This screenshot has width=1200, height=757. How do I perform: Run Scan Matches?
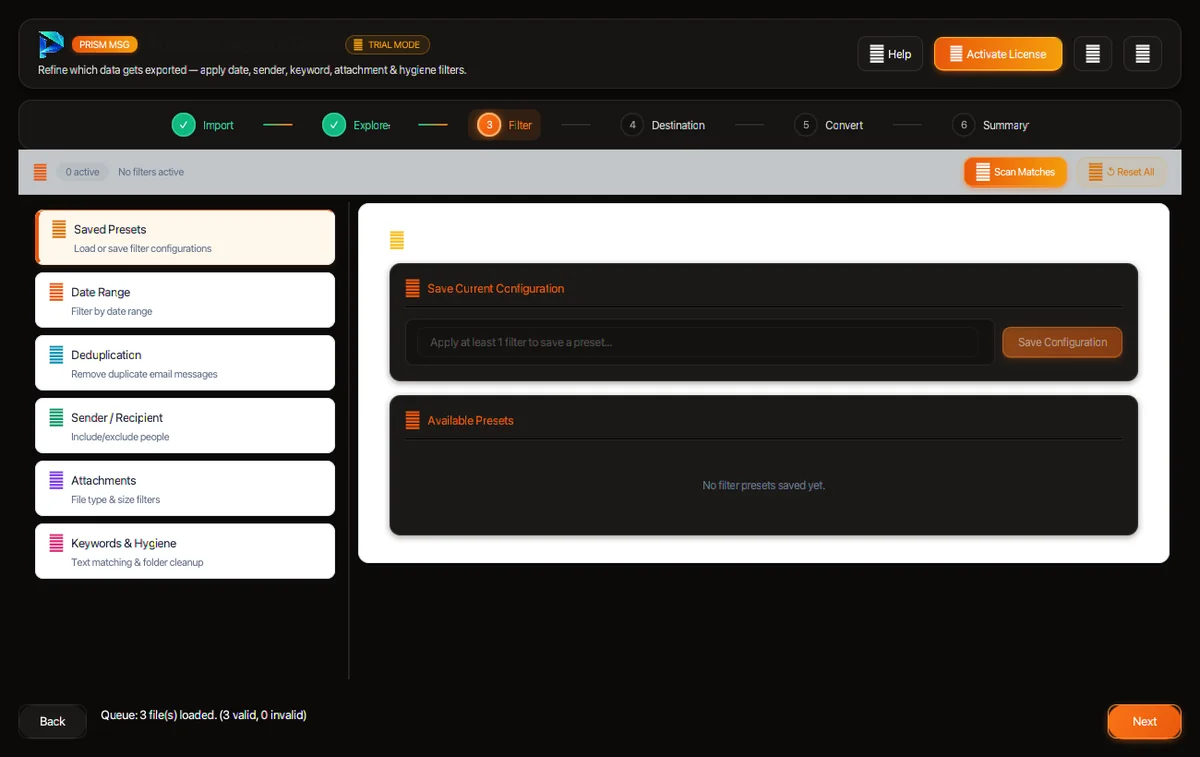click(1016, 172)
